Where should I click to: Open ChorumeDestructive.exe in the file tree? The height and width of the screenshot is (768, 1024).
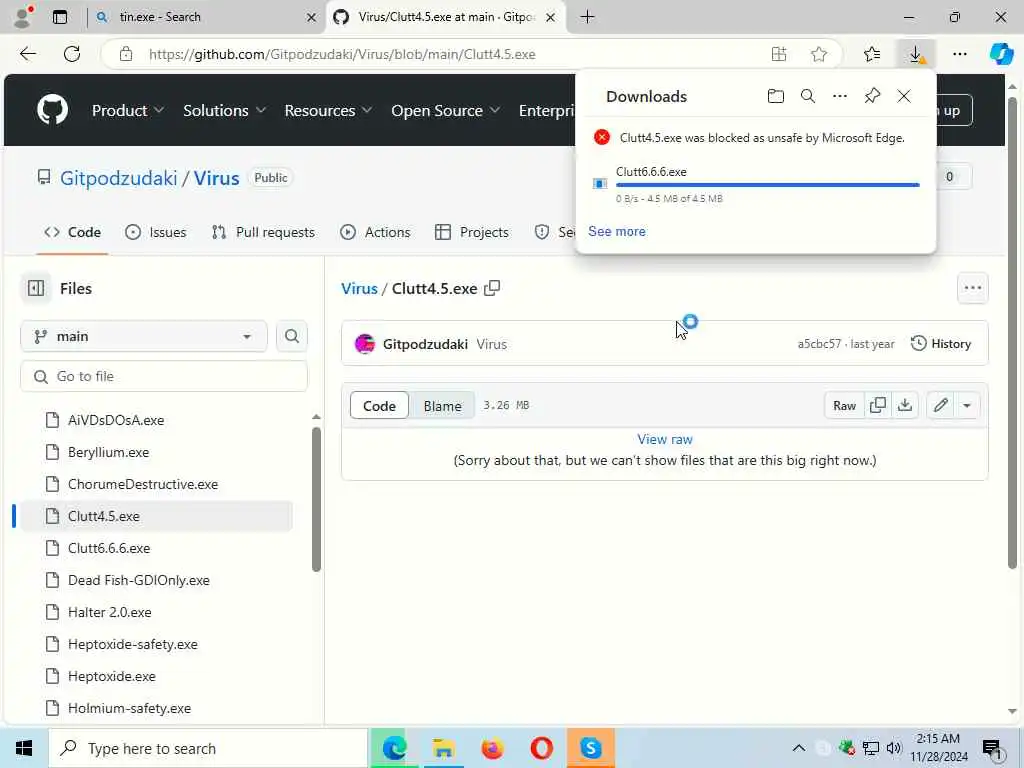(143, 484)
